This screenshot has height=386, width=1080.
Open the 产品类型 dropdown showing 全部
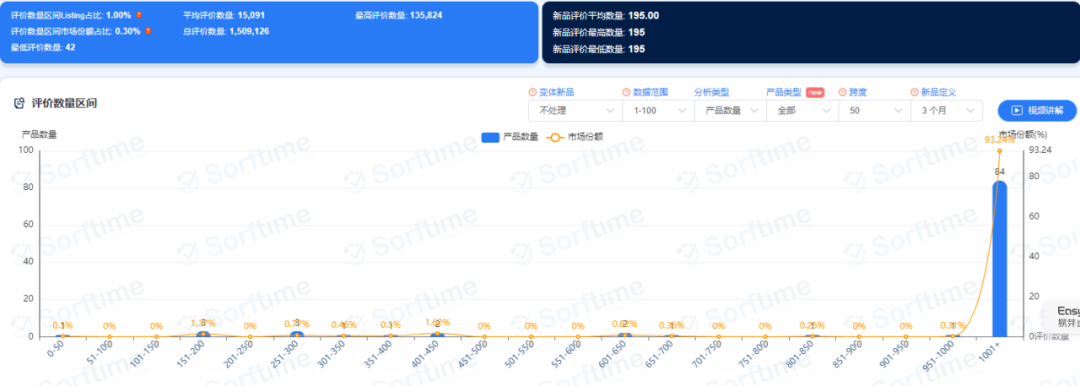(x=802, y=110)
